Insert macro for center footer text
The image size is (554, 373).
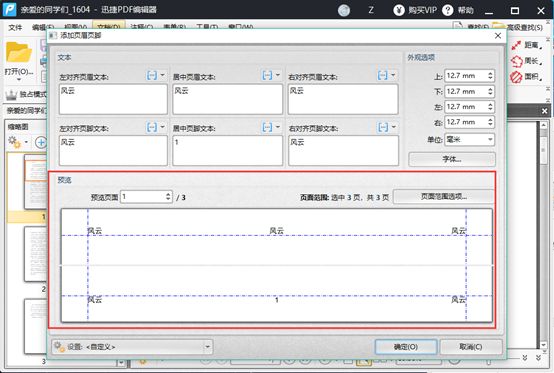tap(267, 127)
